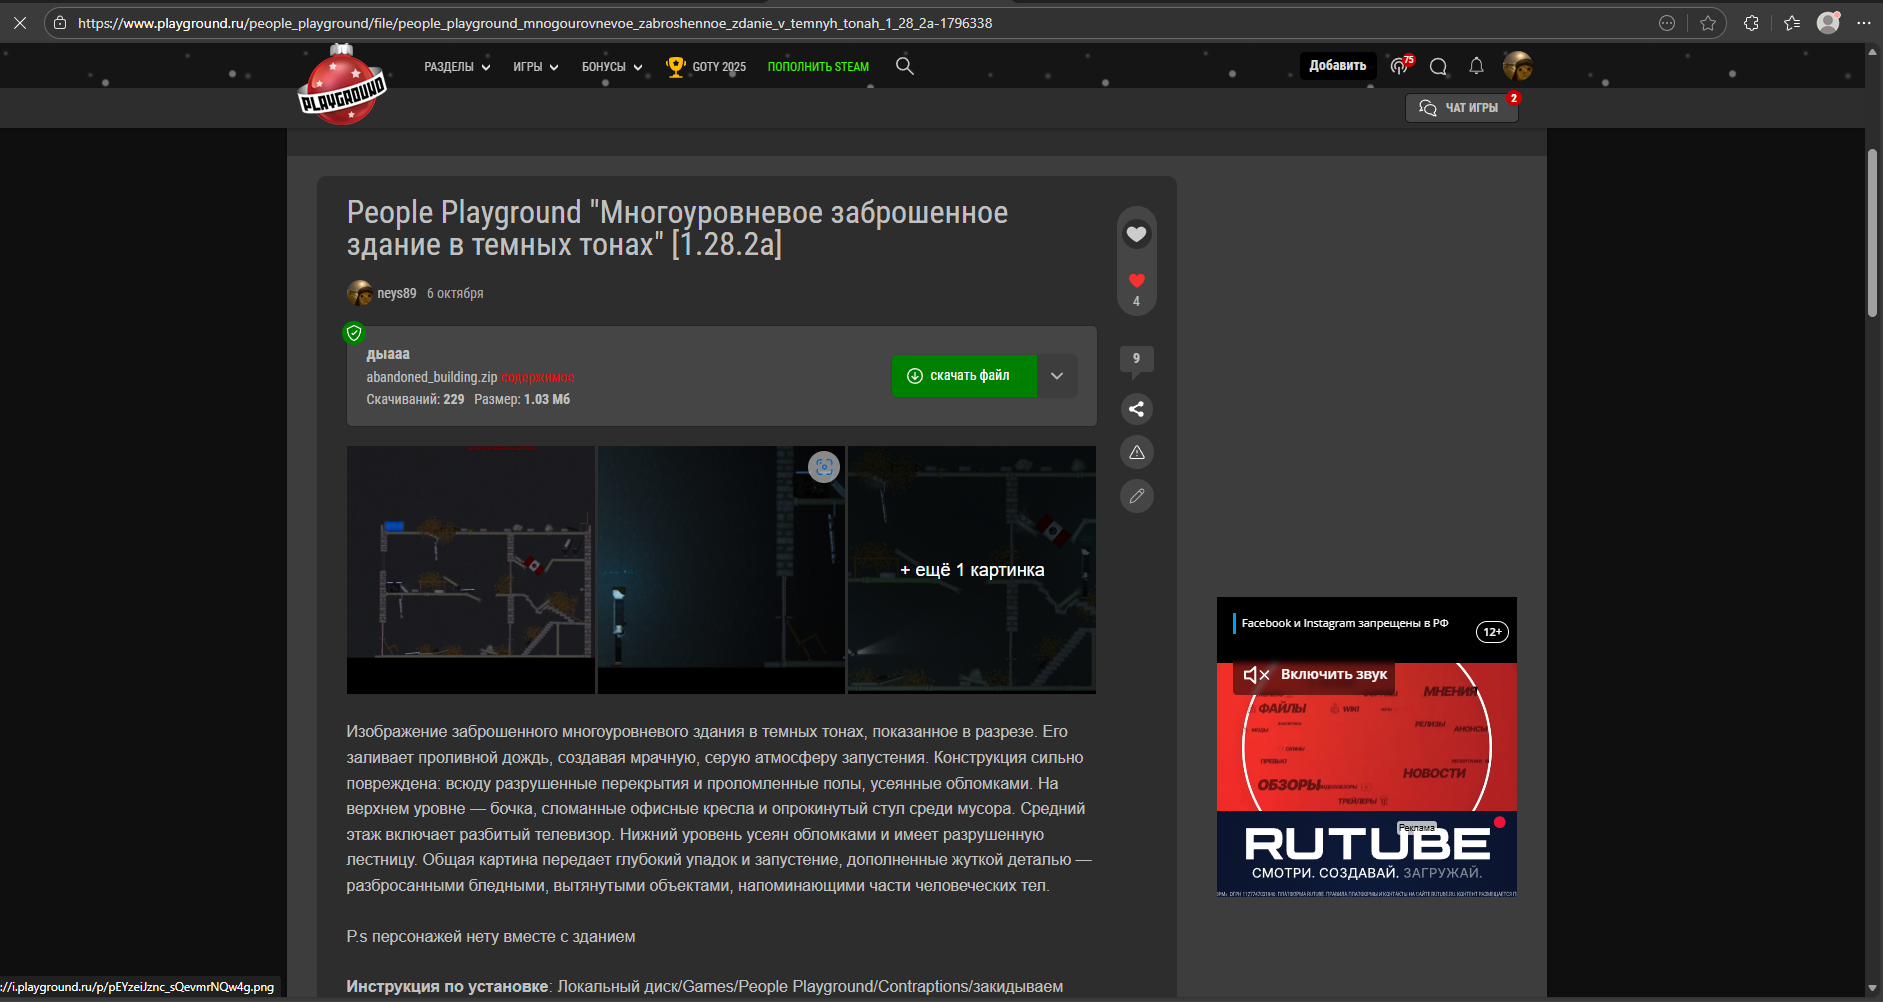1883x1002 pixels.
Task: Open the first building screenshot thumbnail
Action: click(471, 569)
